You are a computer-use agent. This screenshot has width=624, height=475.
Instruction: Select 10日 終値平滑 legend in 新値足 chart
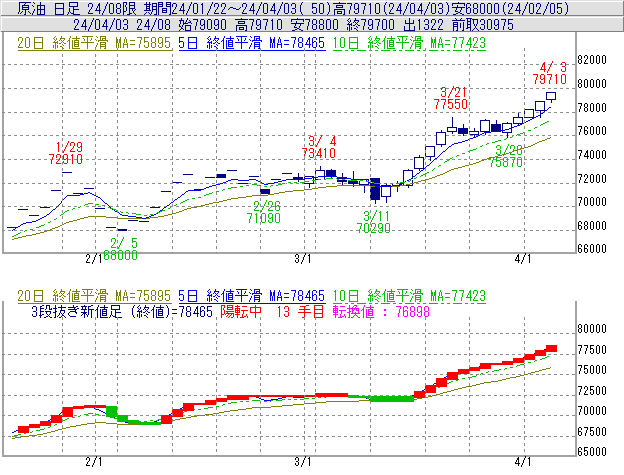[409, 296]
